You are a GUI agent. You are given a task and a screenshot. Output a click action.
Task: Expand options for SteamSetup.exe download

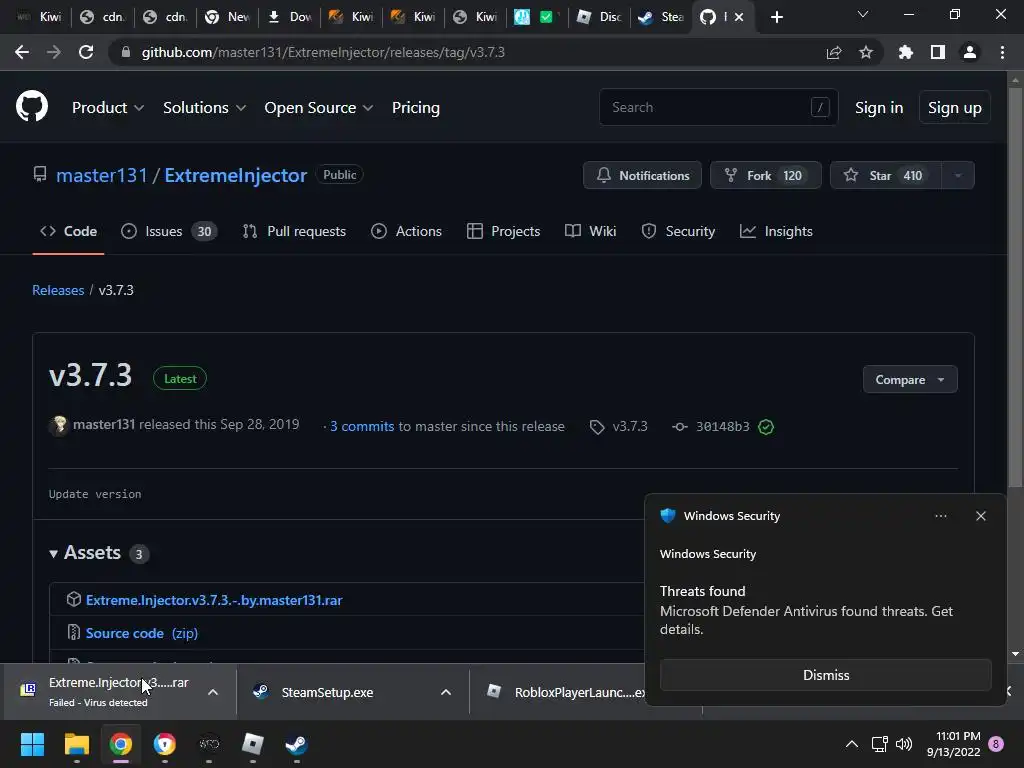click(x=446, y=692)
